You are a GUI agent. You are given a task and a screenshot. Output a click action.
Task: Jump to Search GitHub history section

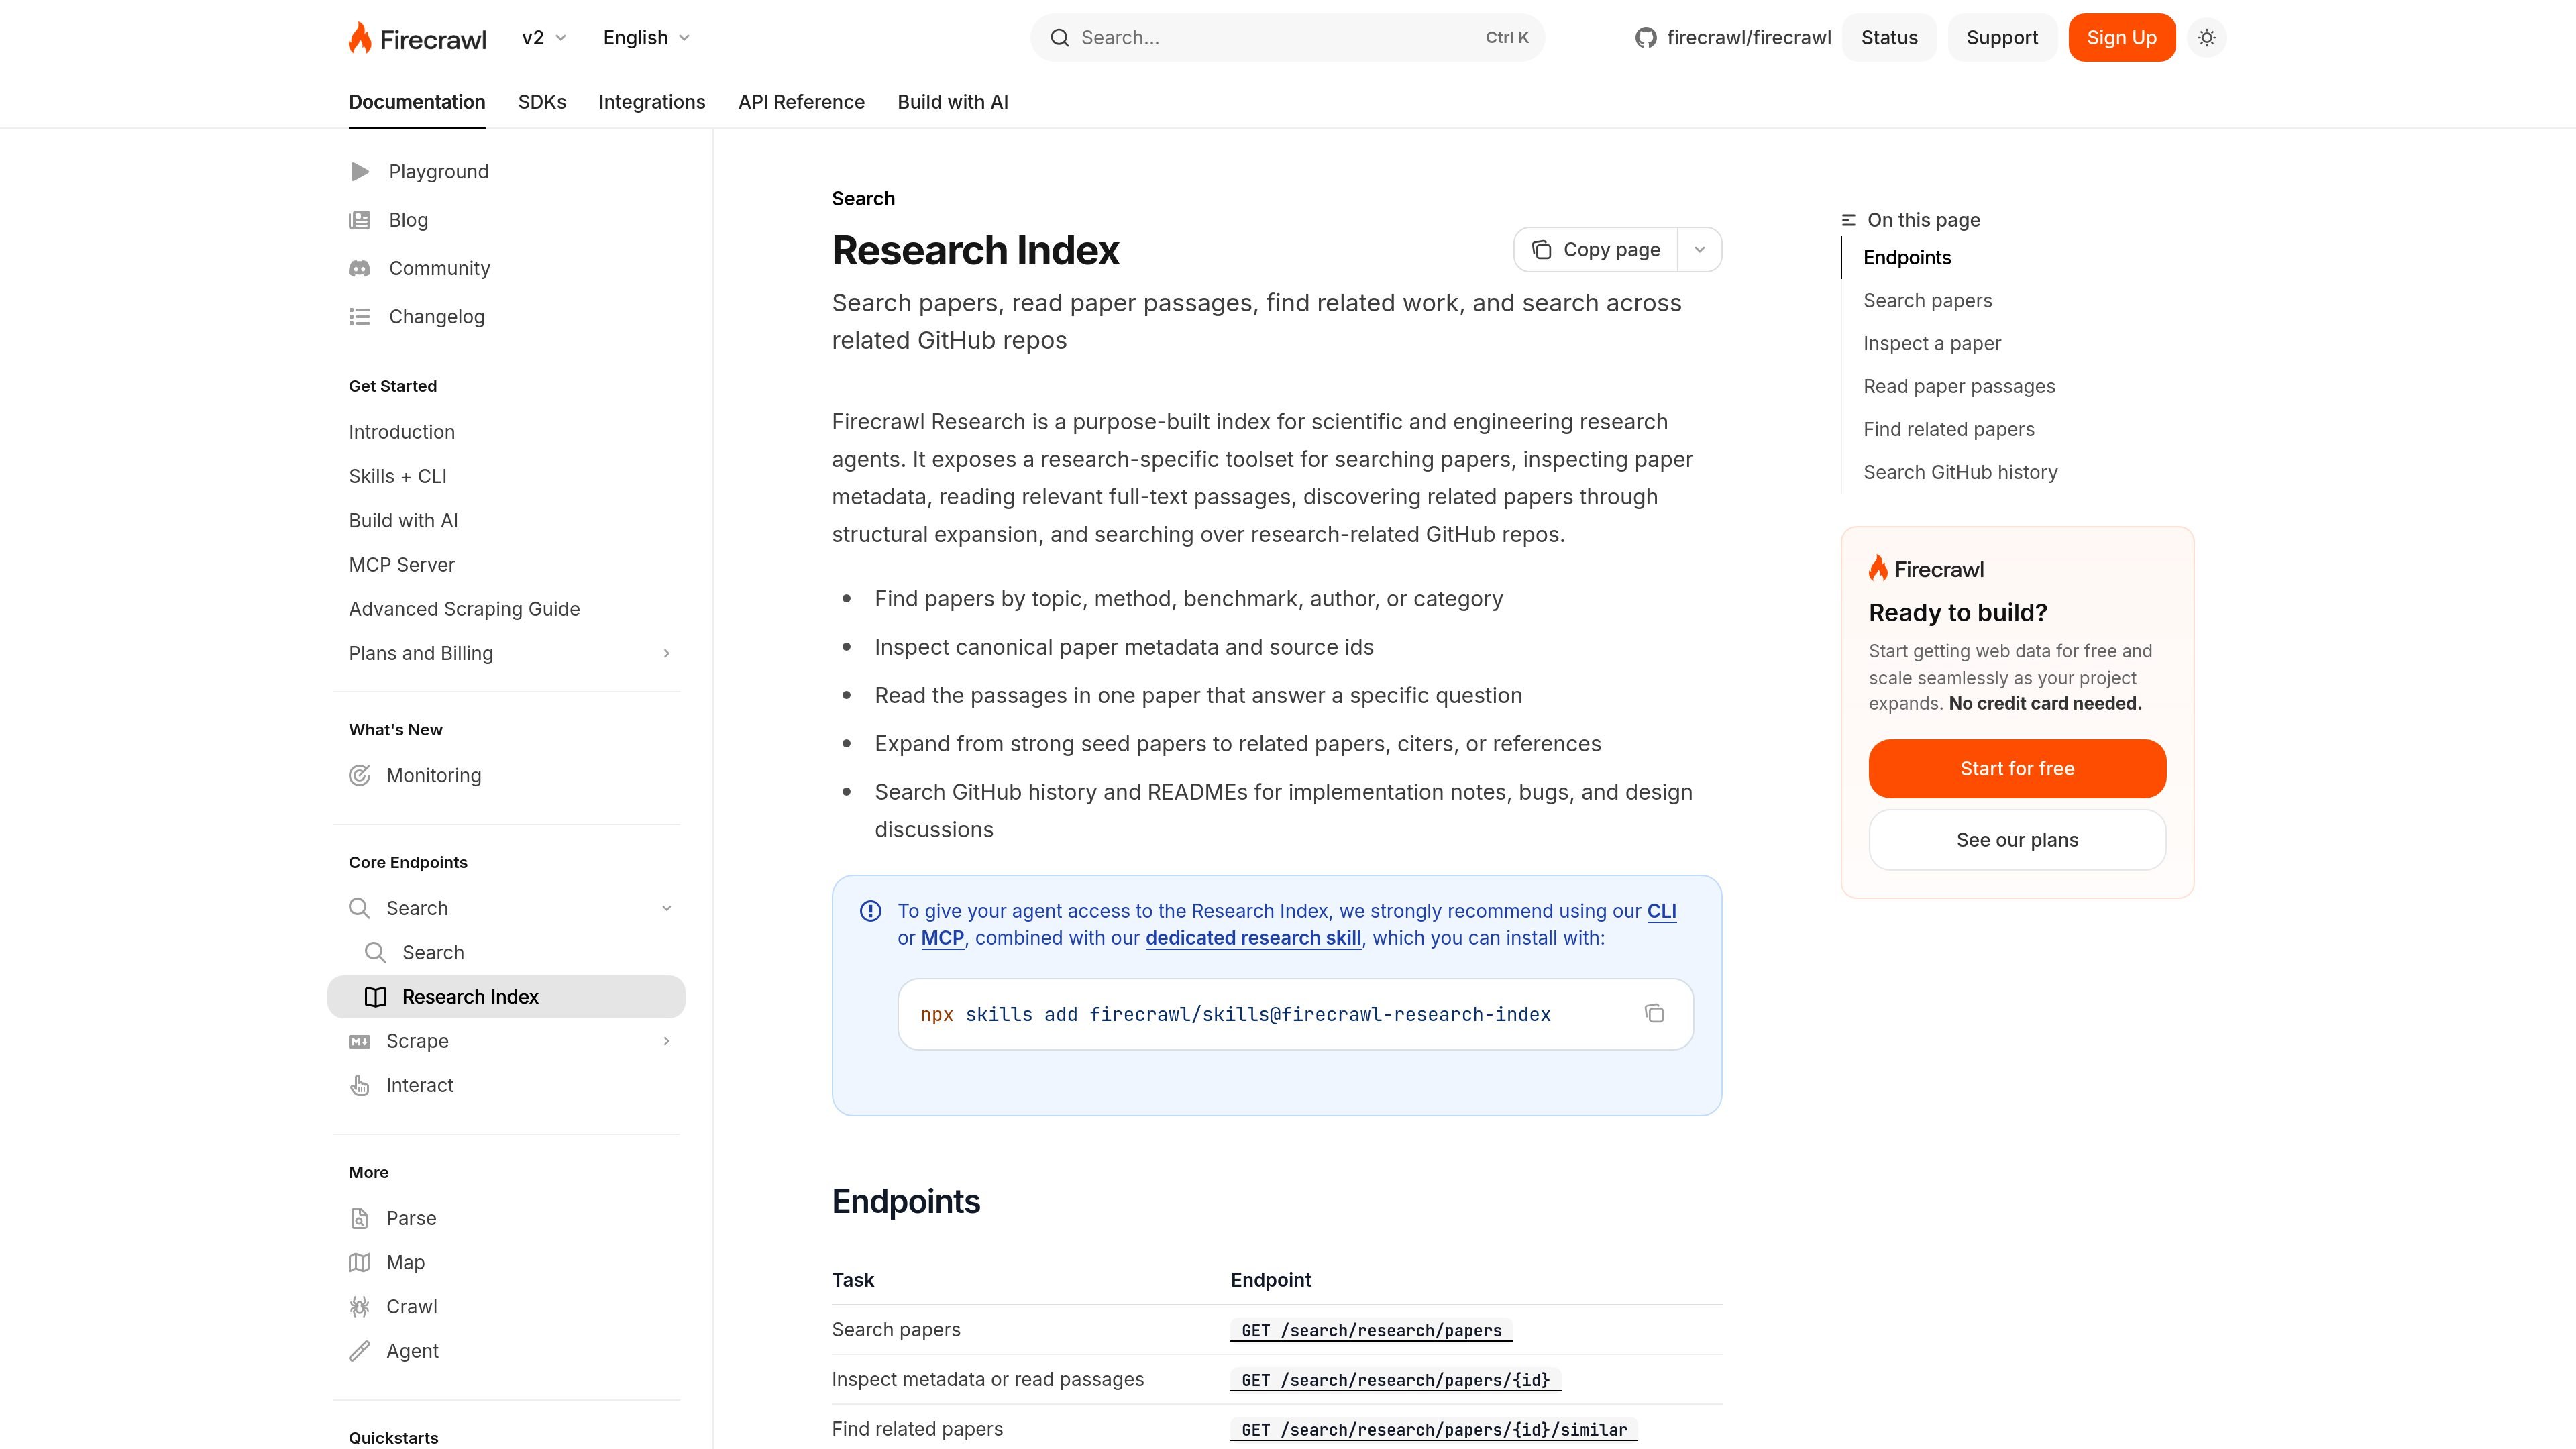(1960, 473)
